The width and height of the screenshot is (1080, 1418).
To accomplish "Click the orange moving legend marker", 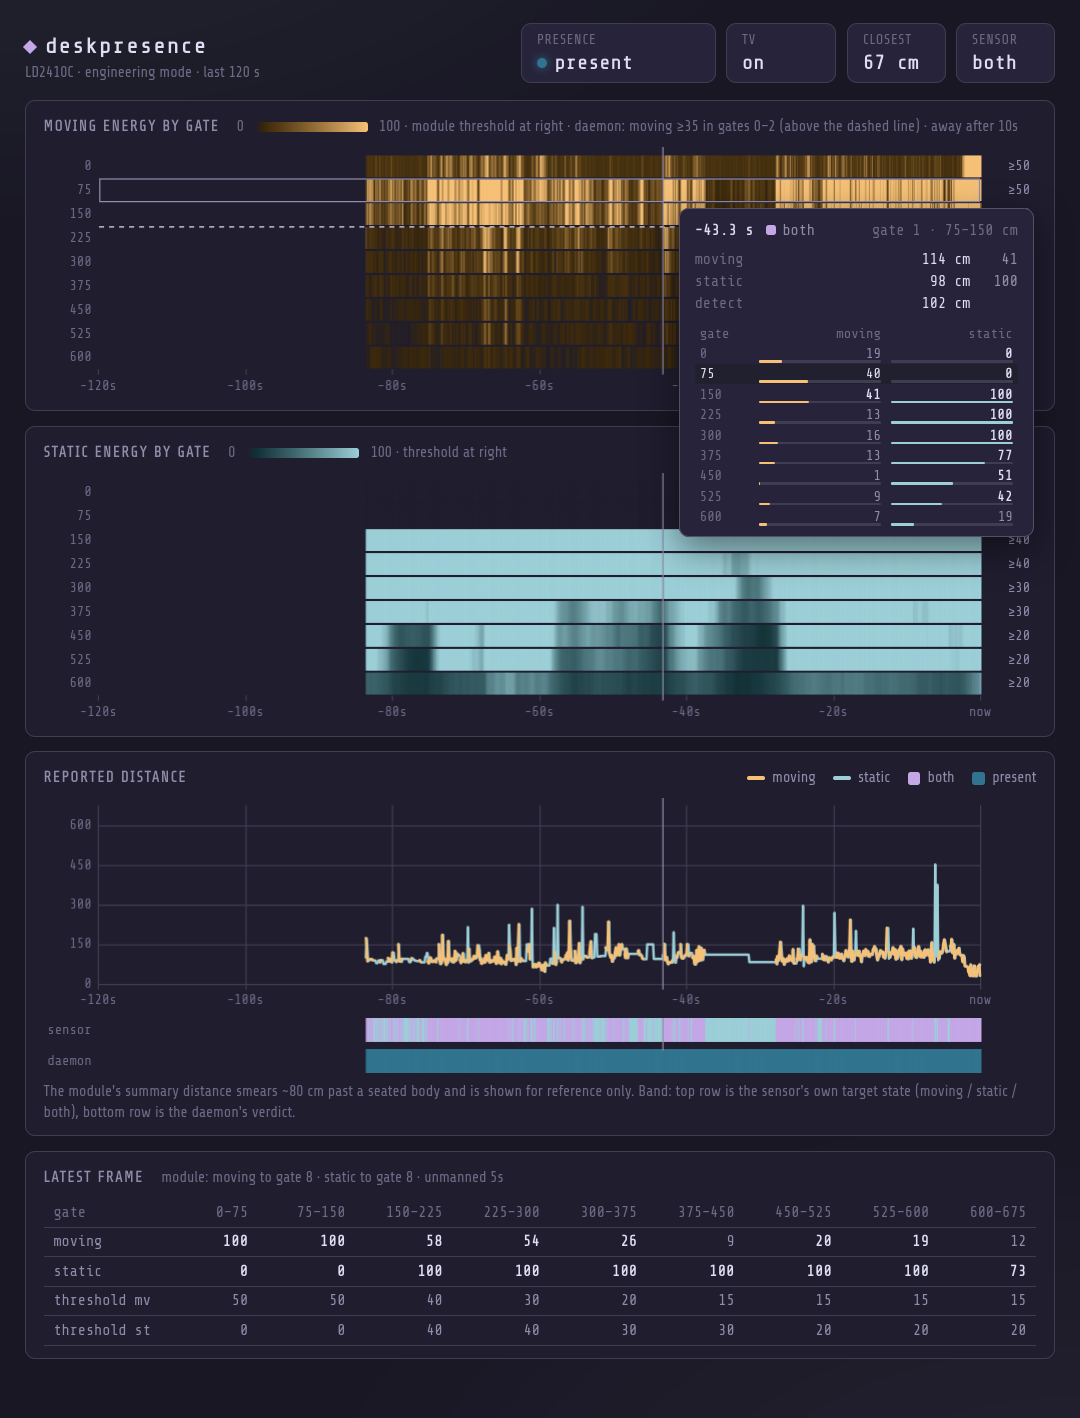I will tap(756, 777).
